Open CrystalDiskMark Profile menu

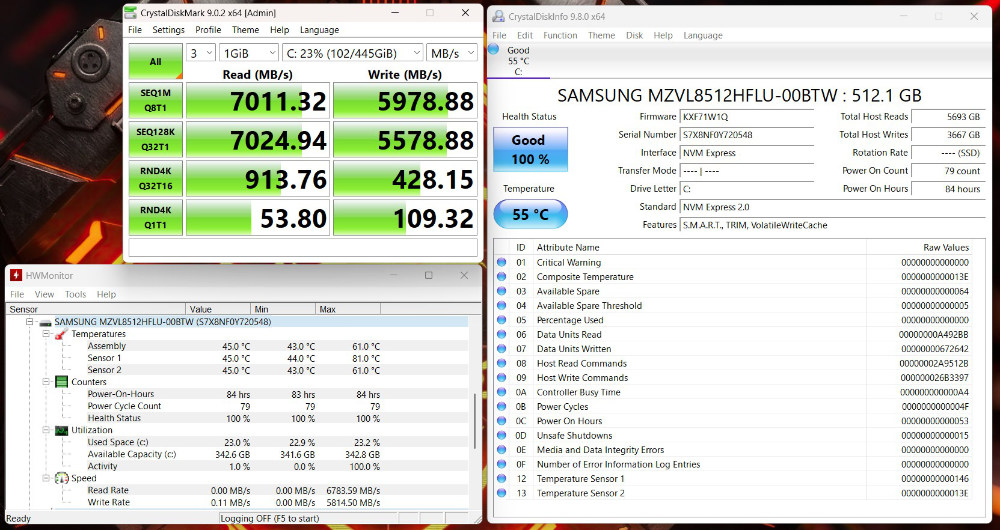pyautogui.click(x=208, y=30)
